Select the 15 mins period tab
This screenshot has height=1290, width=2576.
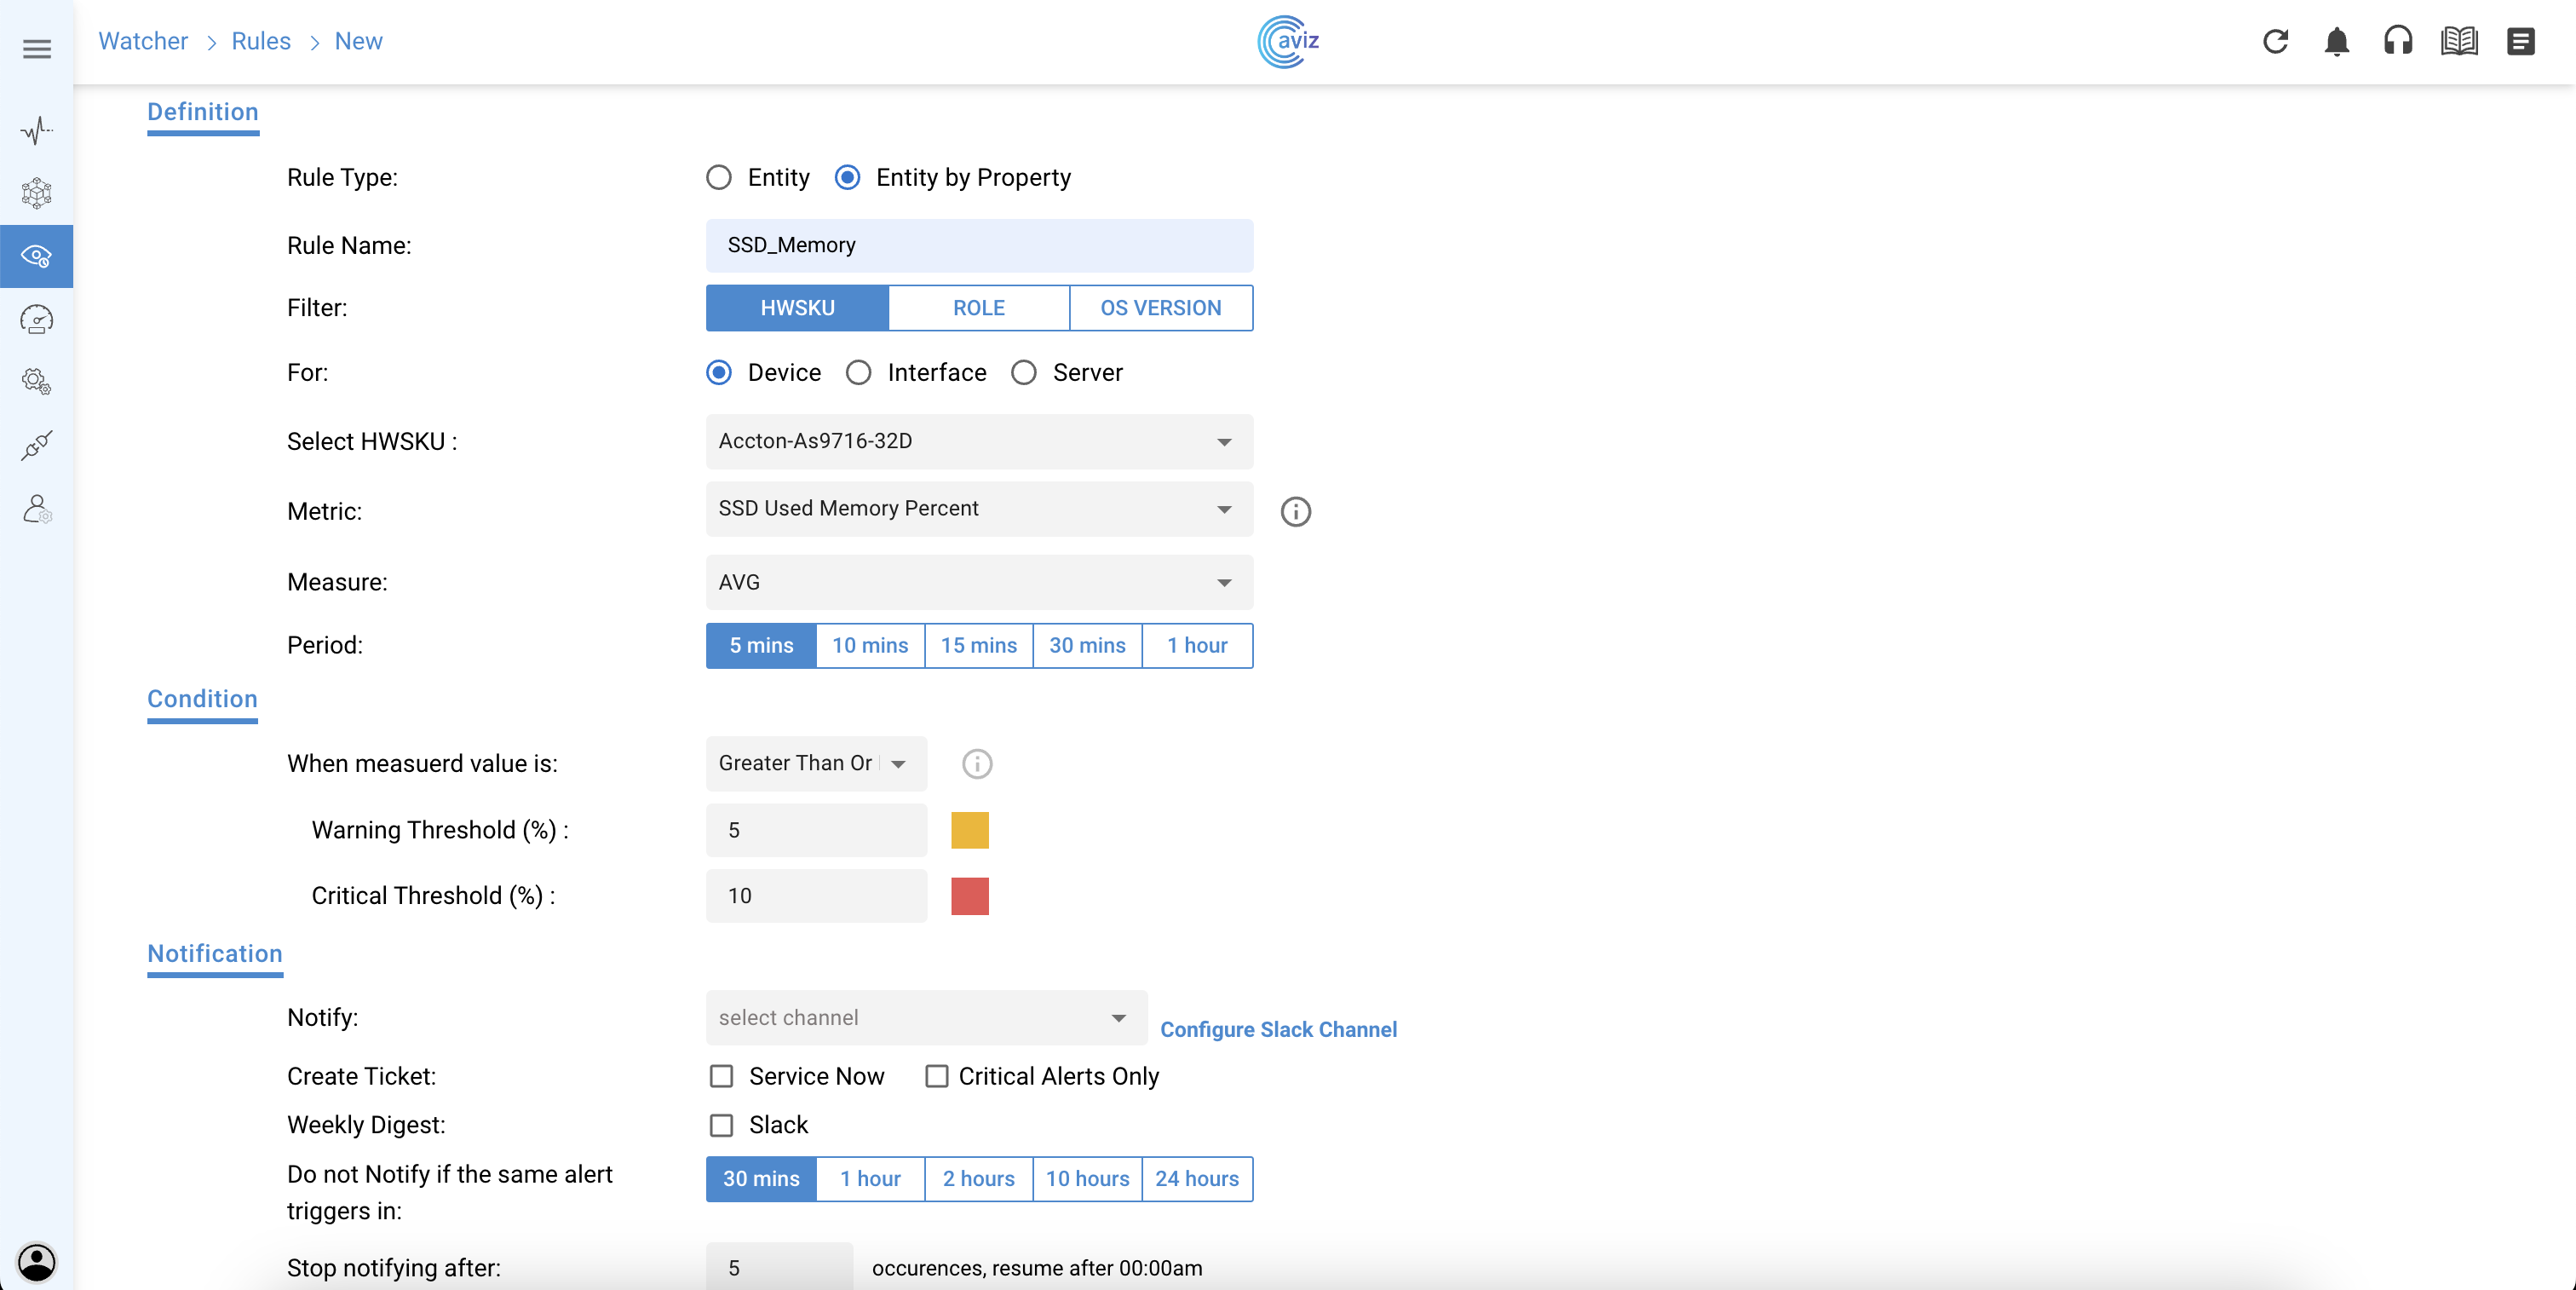(x=978, y=645)
